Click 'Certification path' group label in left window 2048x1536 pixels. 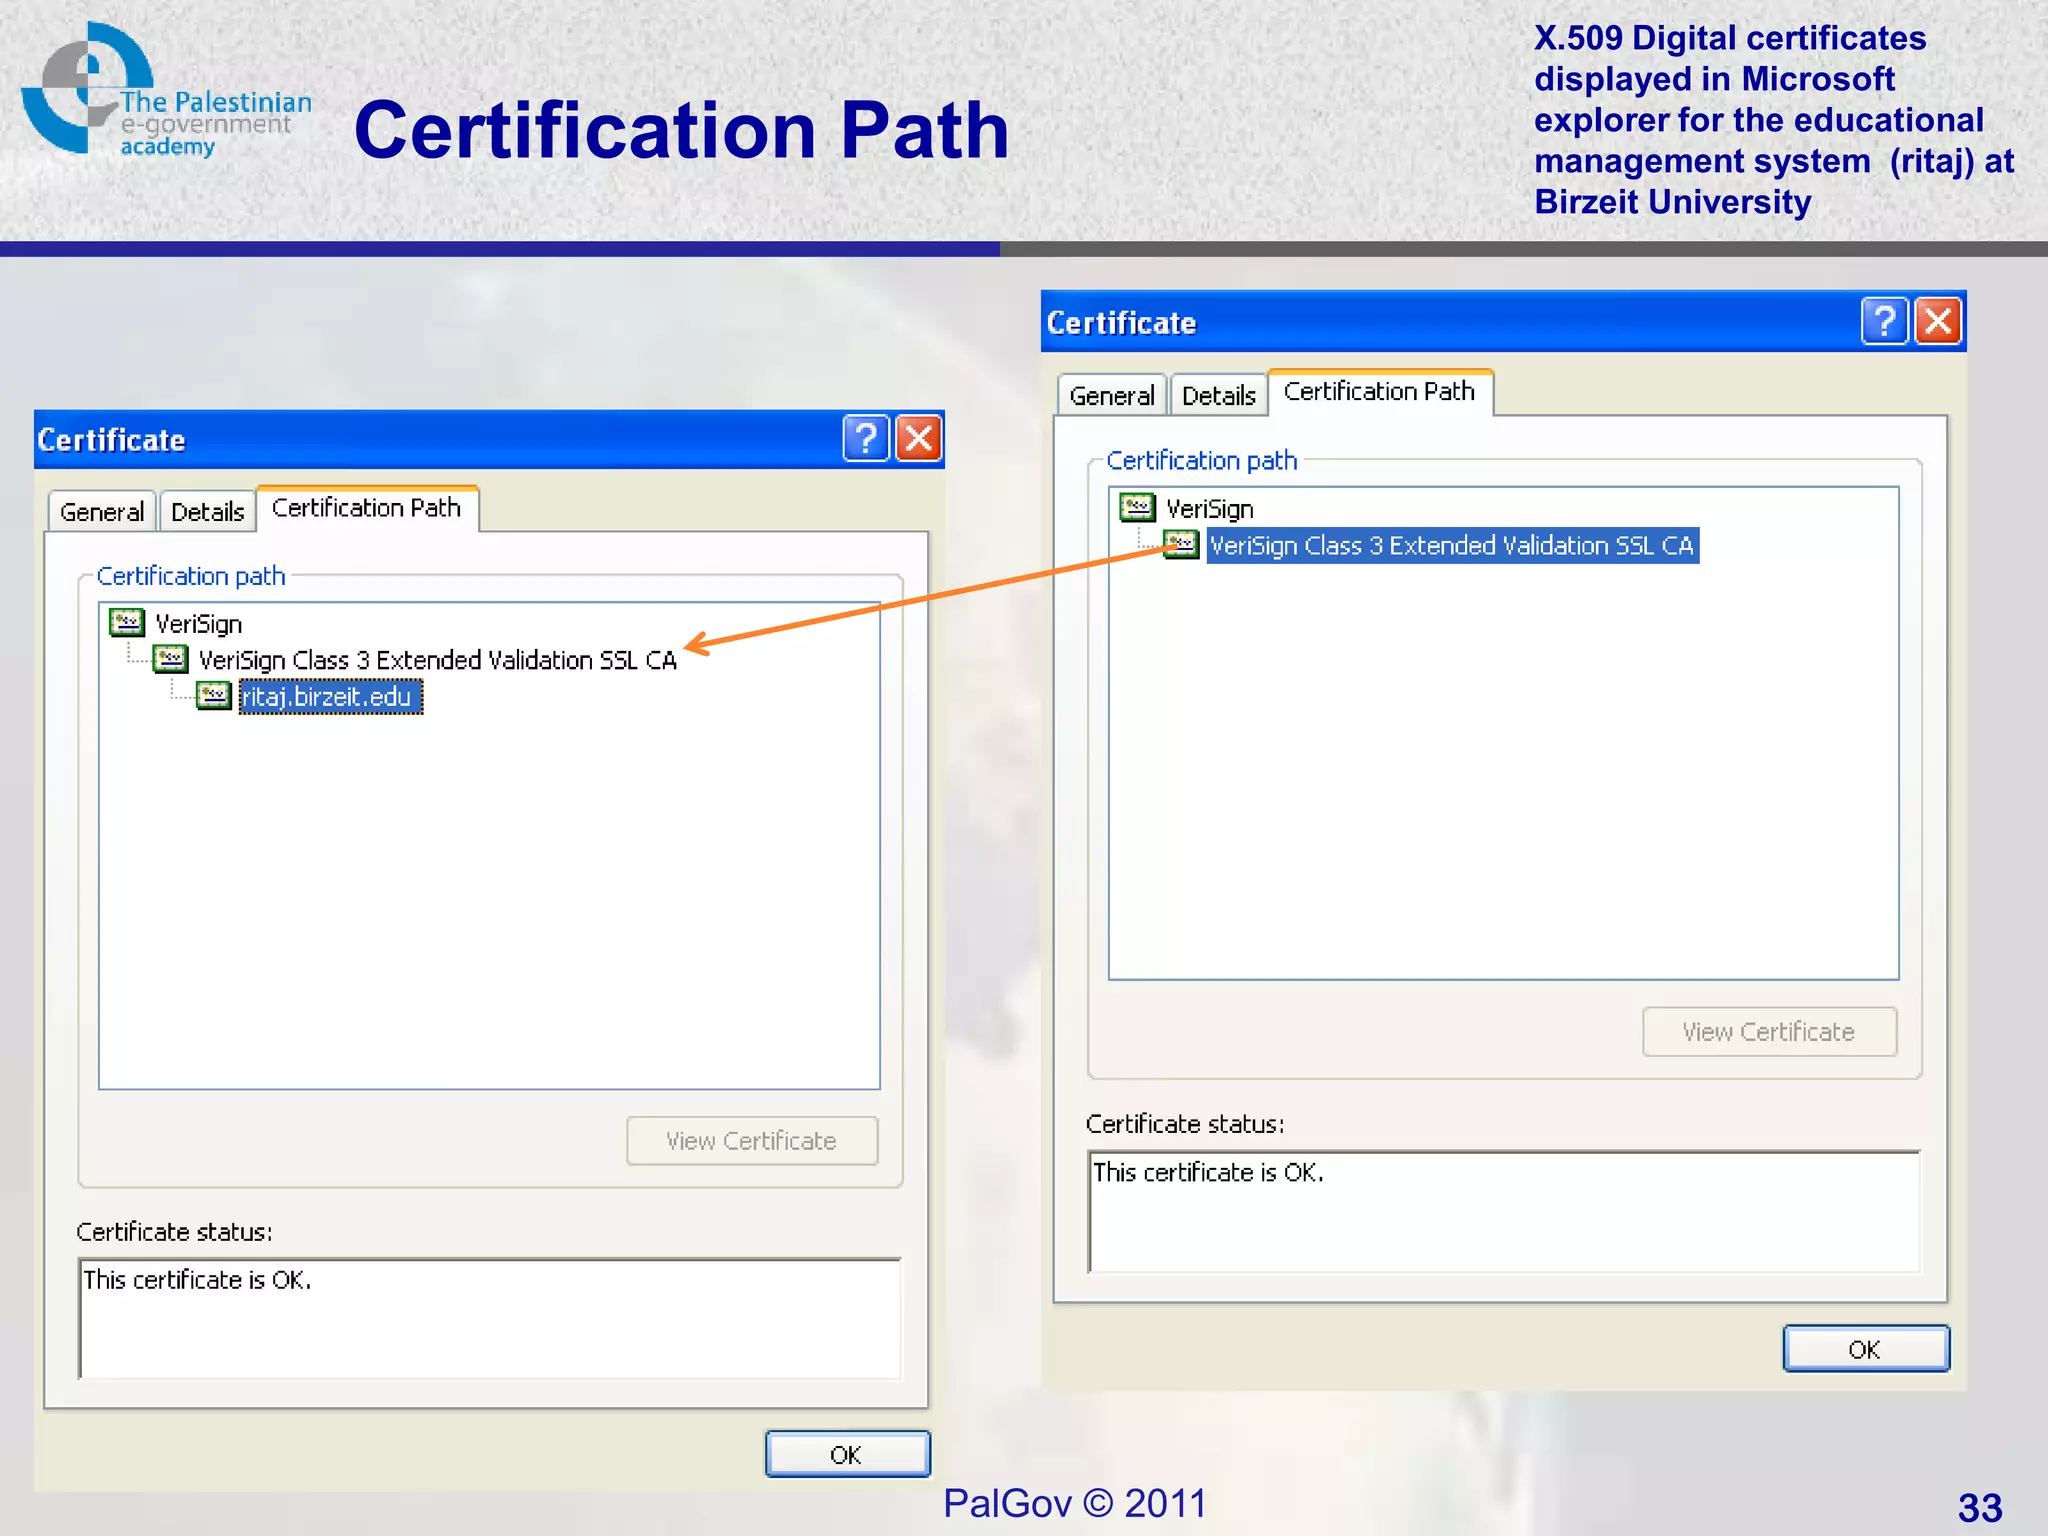191,576
